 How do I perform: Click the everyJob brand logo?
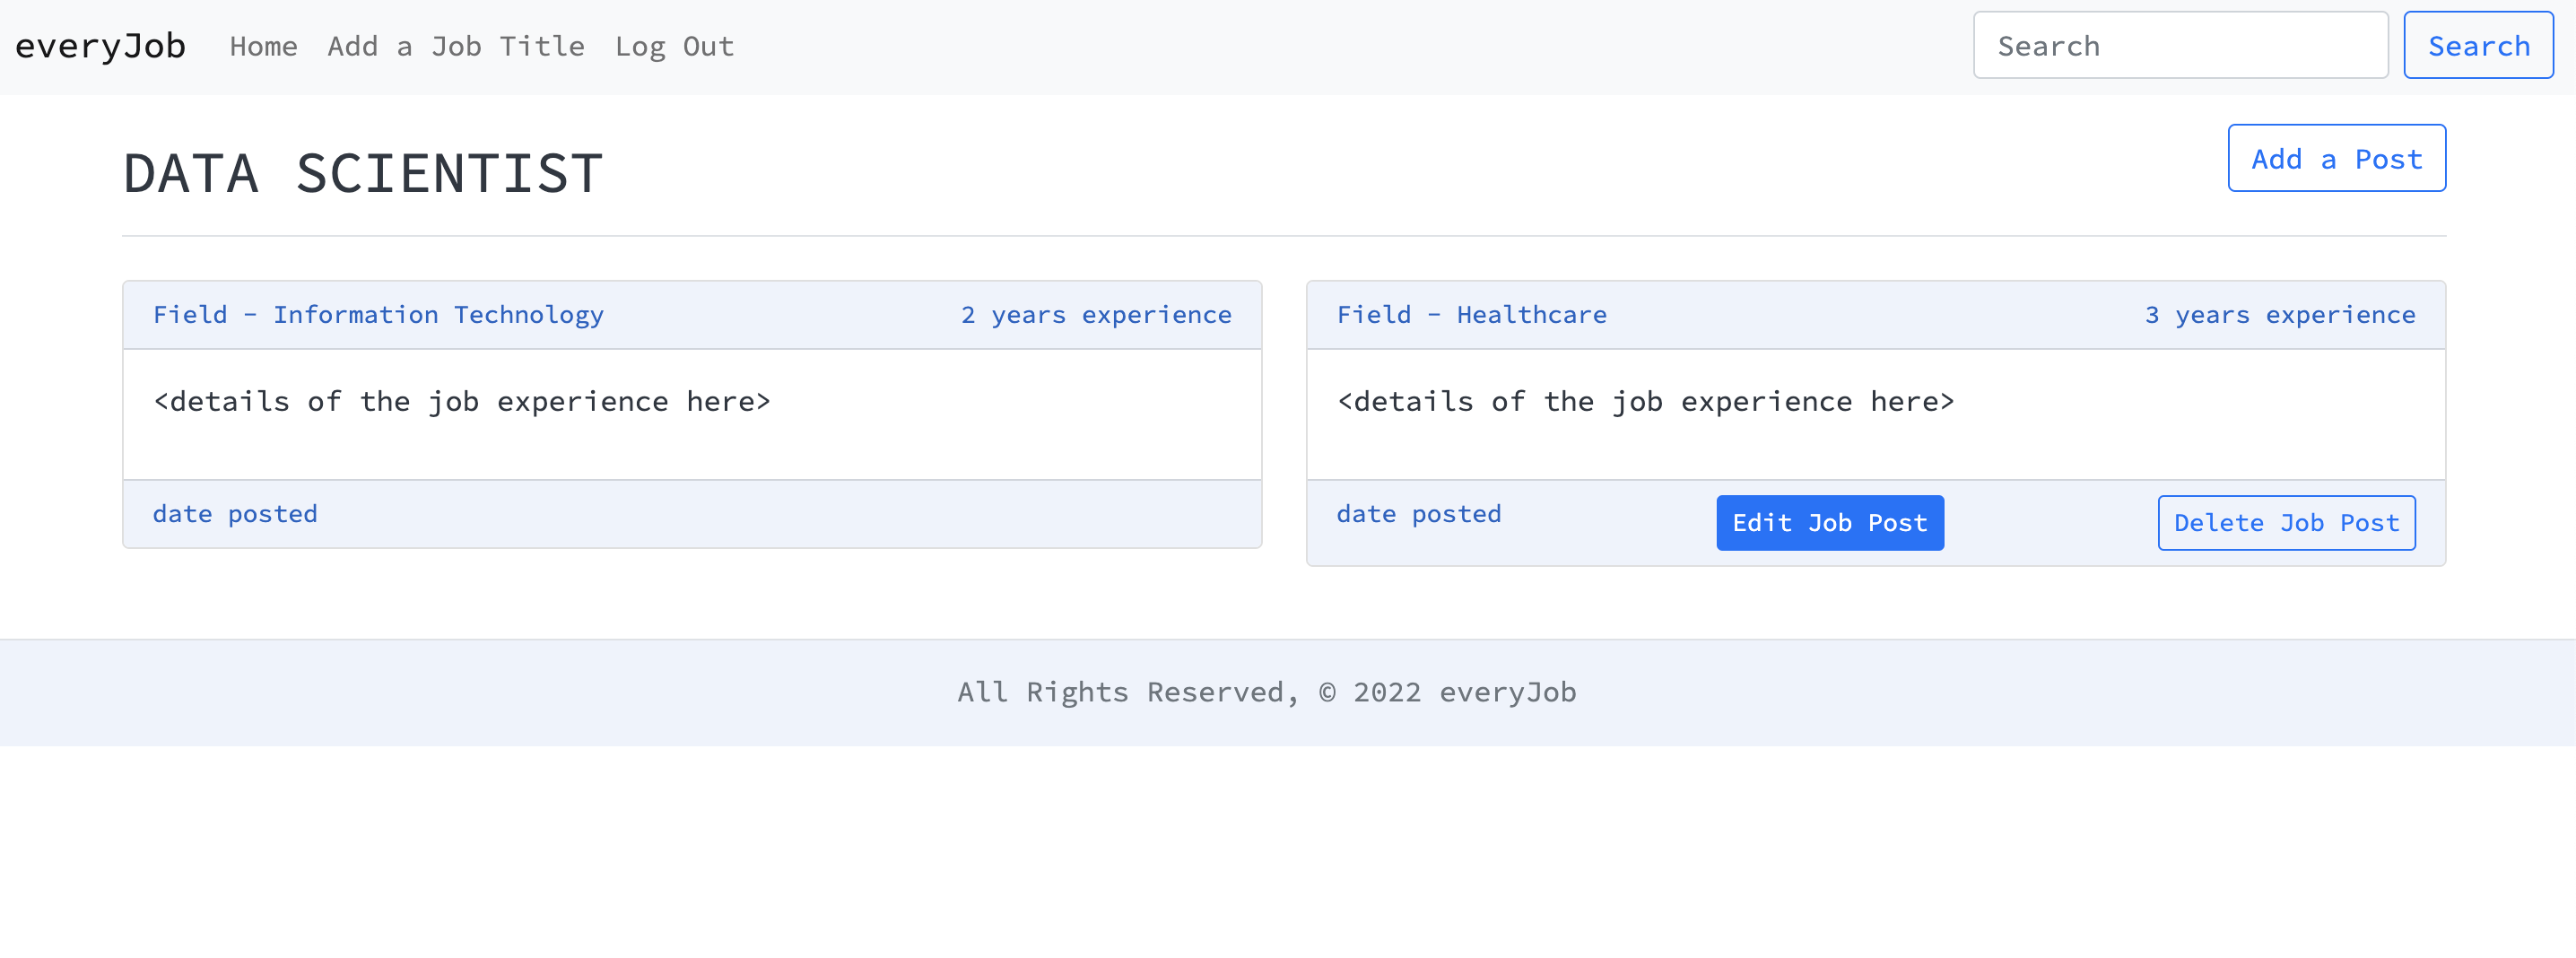100,46
